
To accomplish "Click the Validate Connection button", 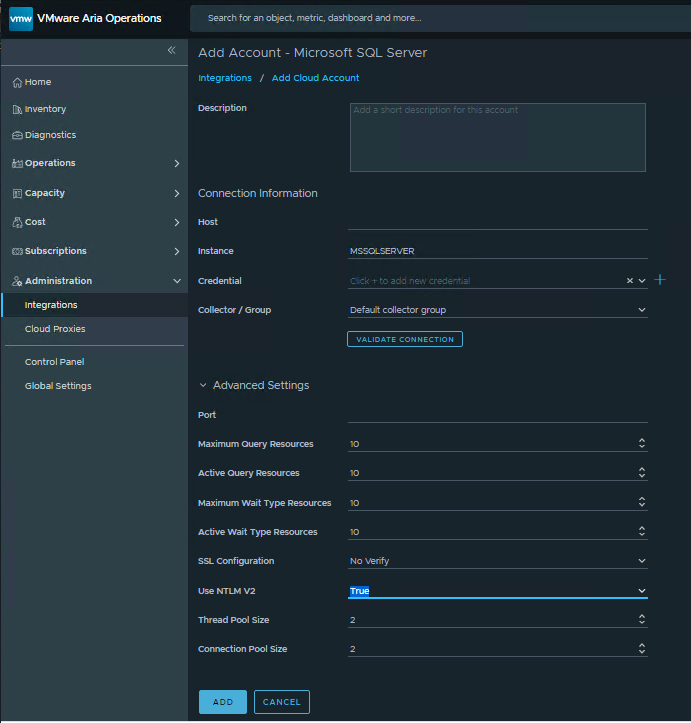I will [x=405, y=339].
